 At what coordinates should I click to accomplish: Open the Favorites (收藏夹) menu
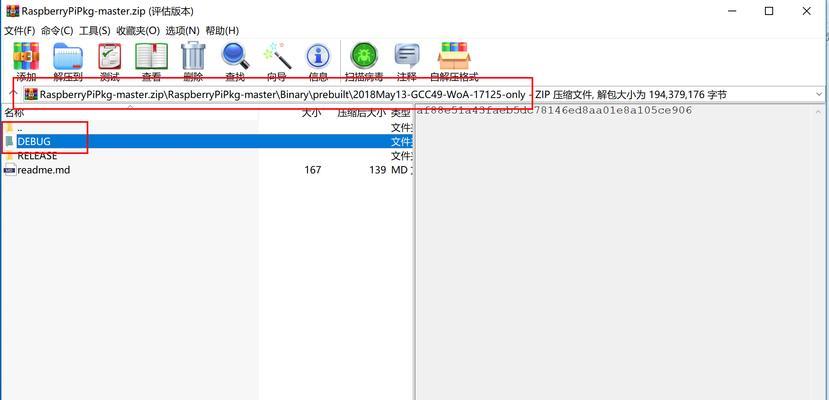click(138, 31)
